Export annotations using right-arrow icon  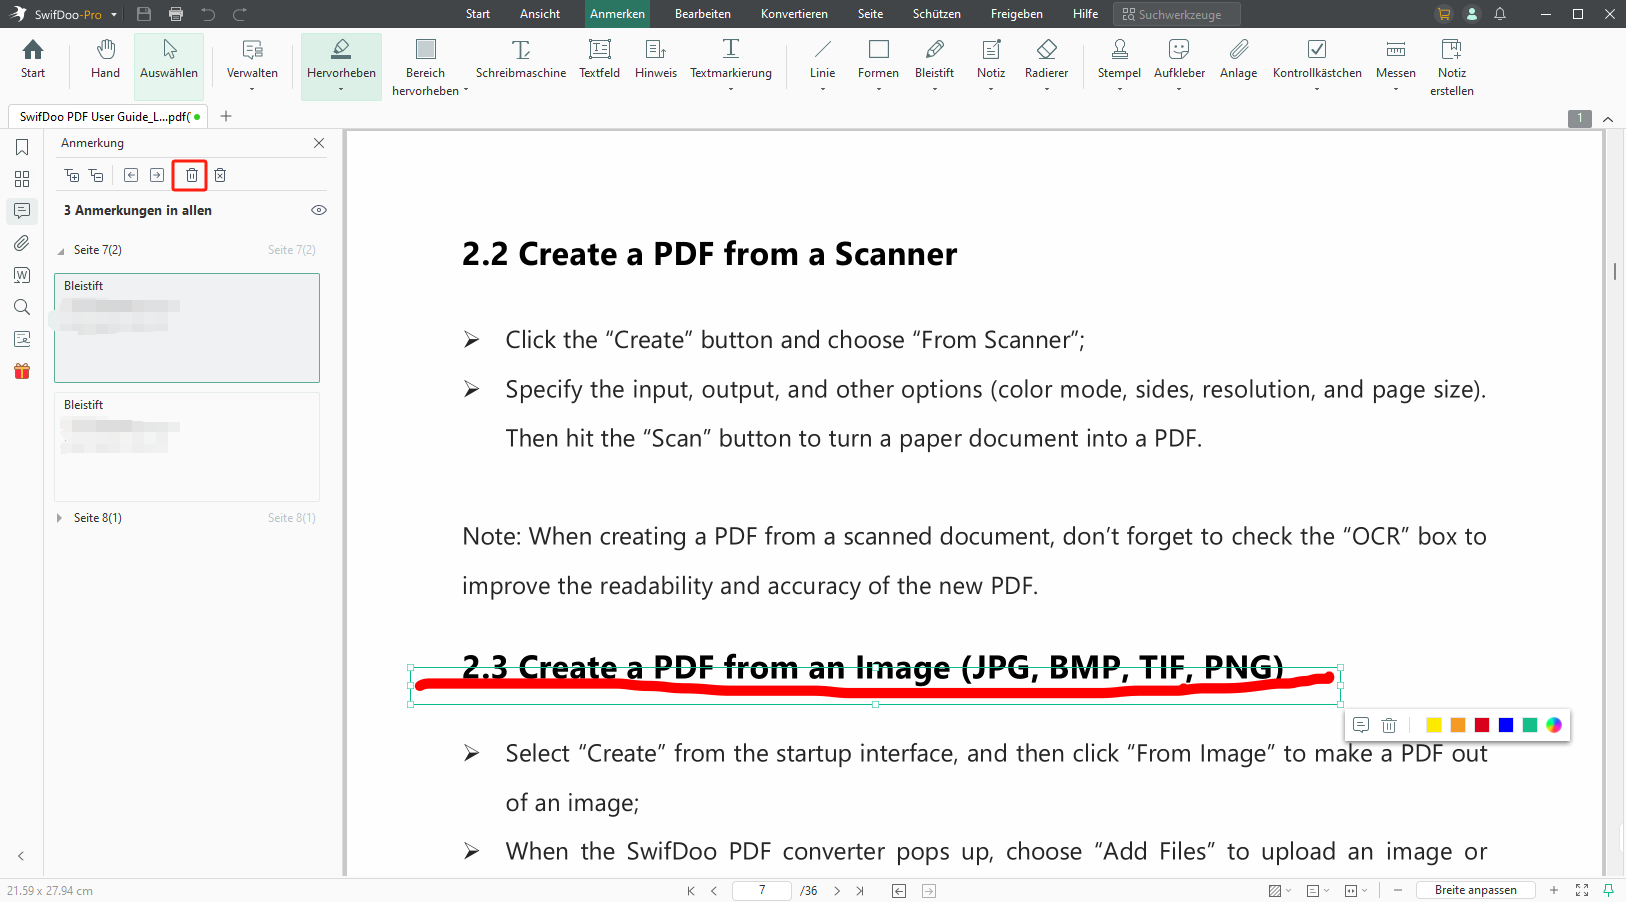point(157,175)
